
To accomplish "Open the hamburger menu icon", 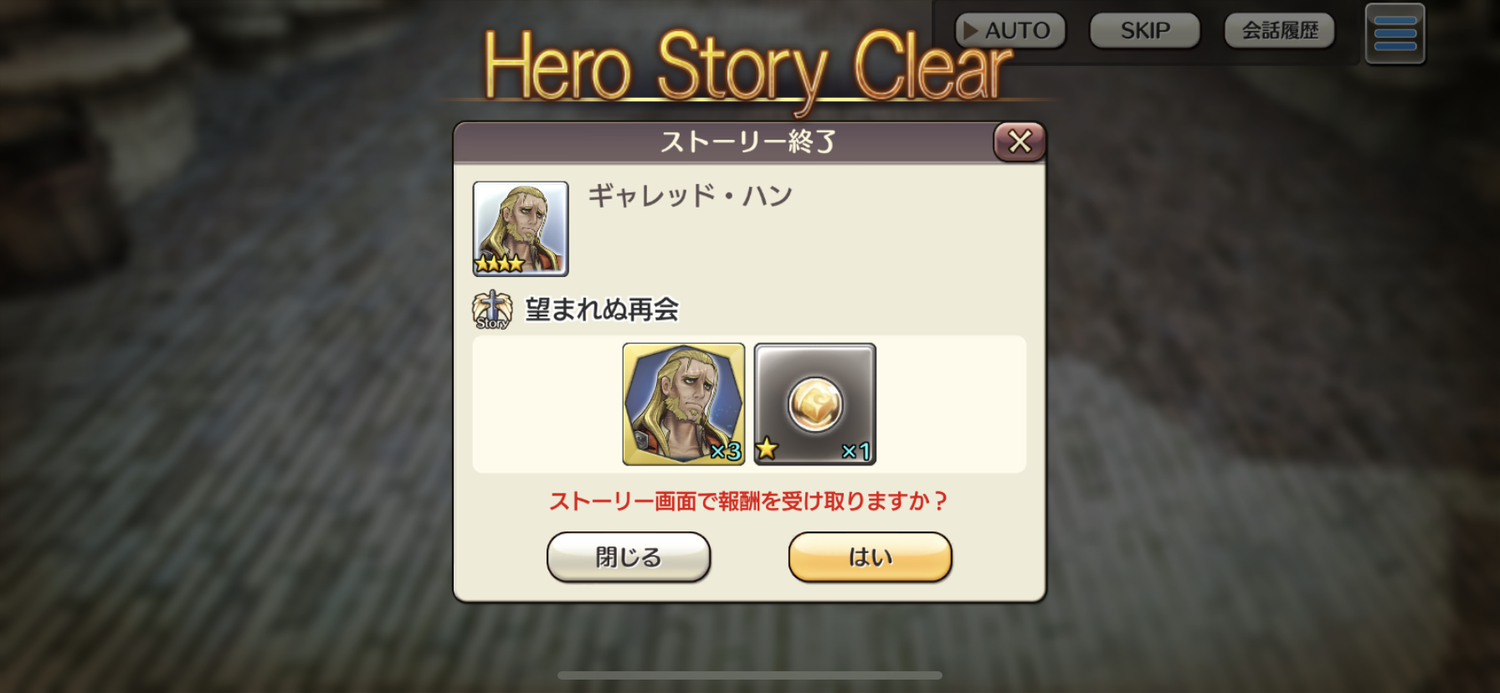I will click(x=1395, y=33).
